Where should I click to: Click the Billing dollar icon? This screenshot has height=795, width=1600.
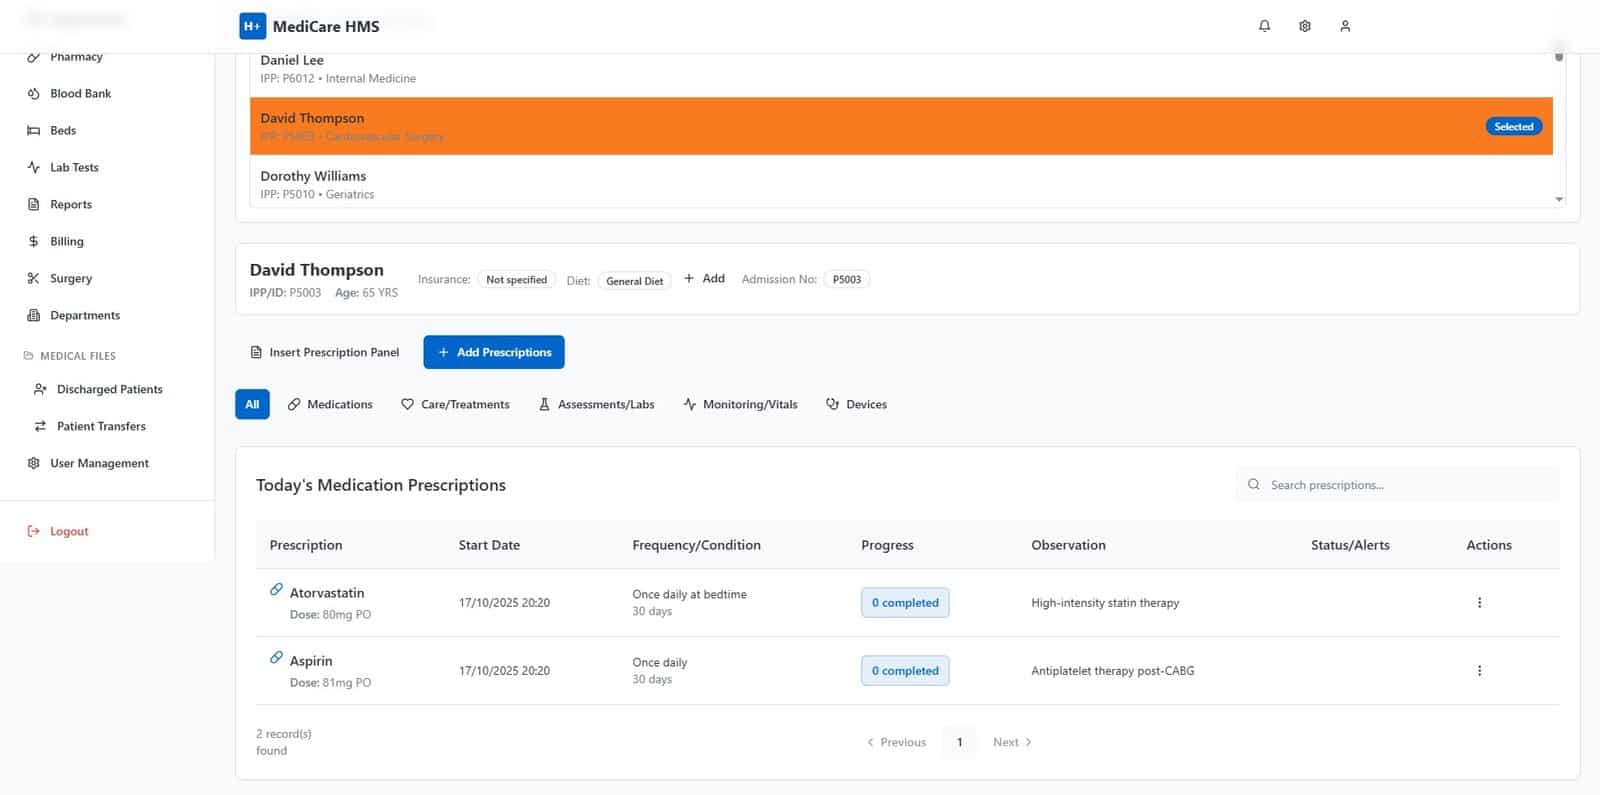(x=33, y=242)
